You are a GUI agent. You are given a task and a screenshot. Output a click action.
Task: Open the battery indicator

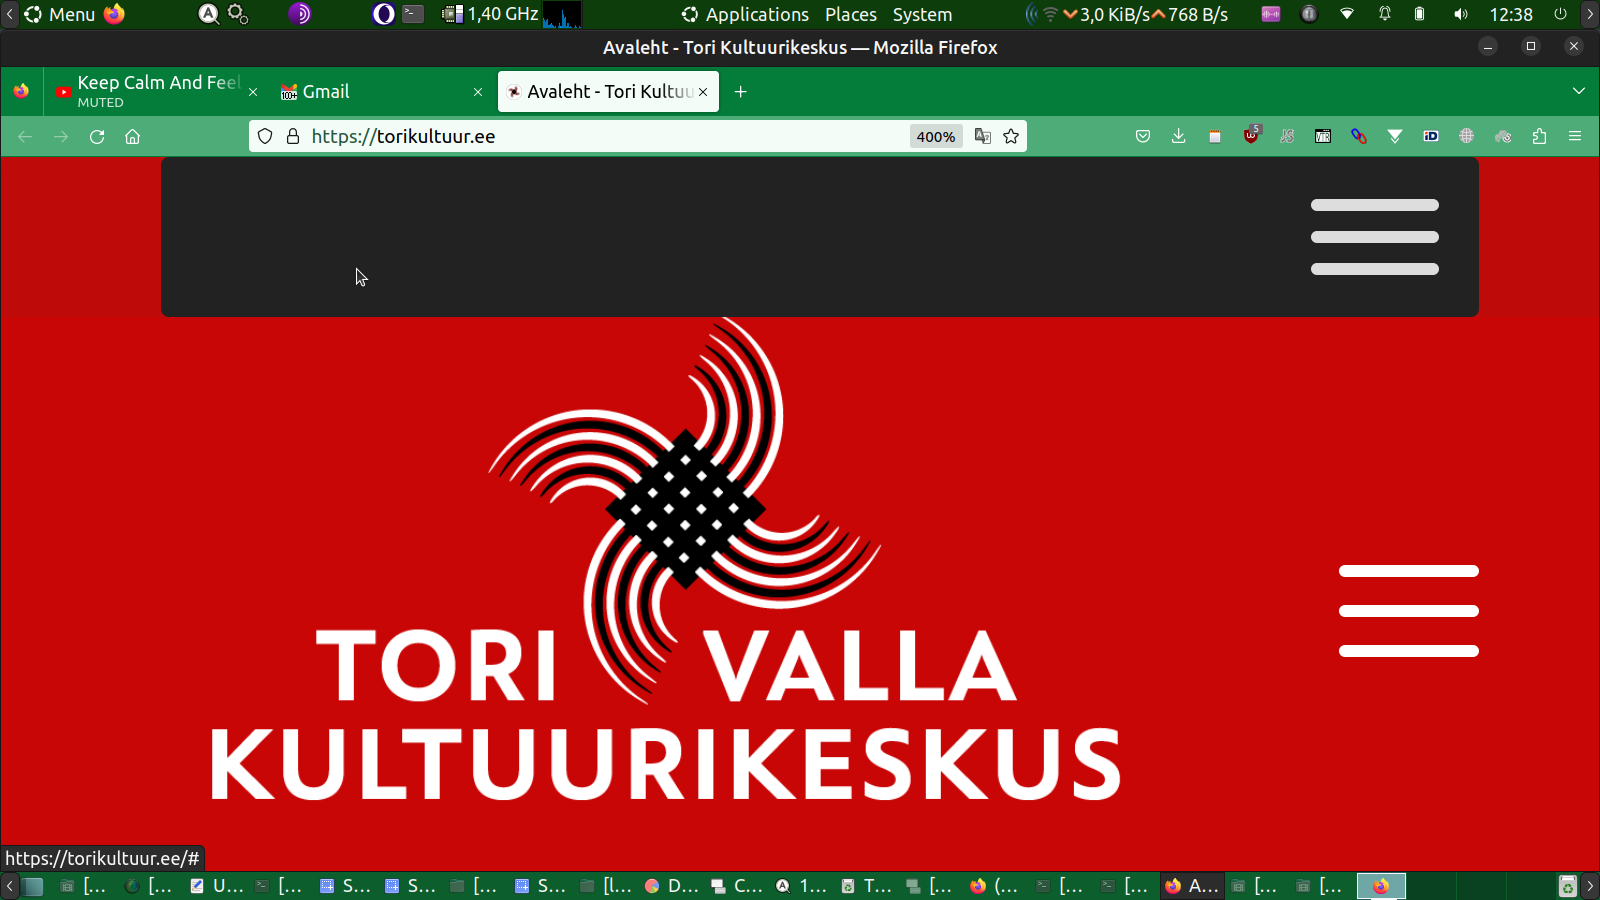point(1420,15)
